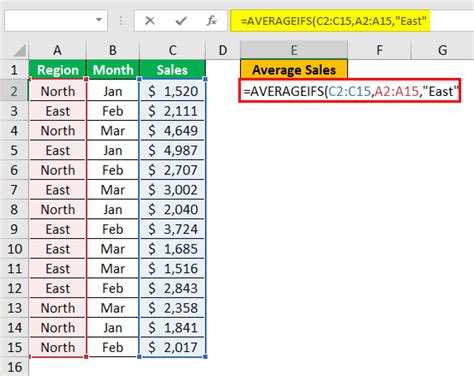Select column A header

[57, 50]
